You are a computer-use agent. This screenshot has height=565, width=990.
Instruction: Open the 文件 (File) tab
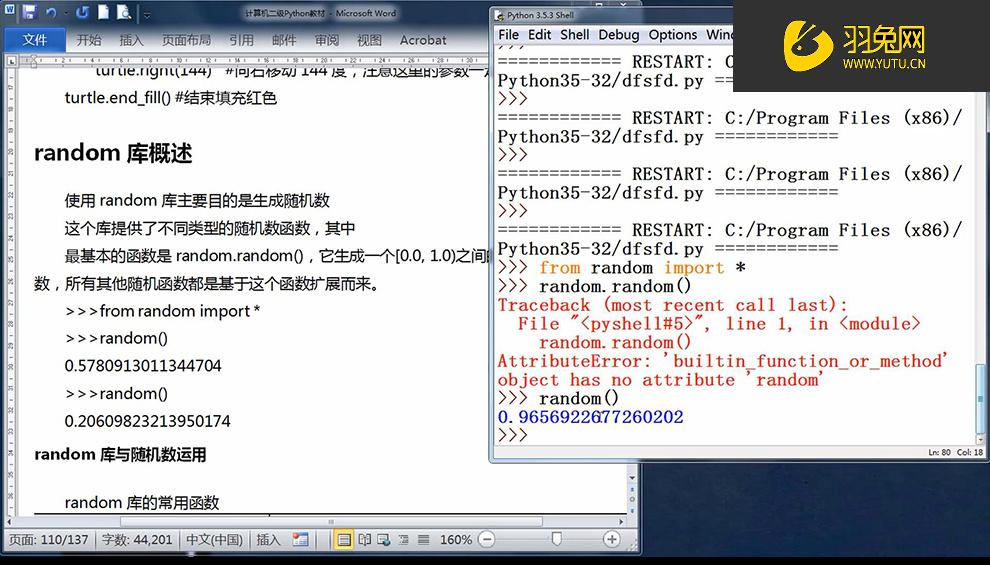35,40
